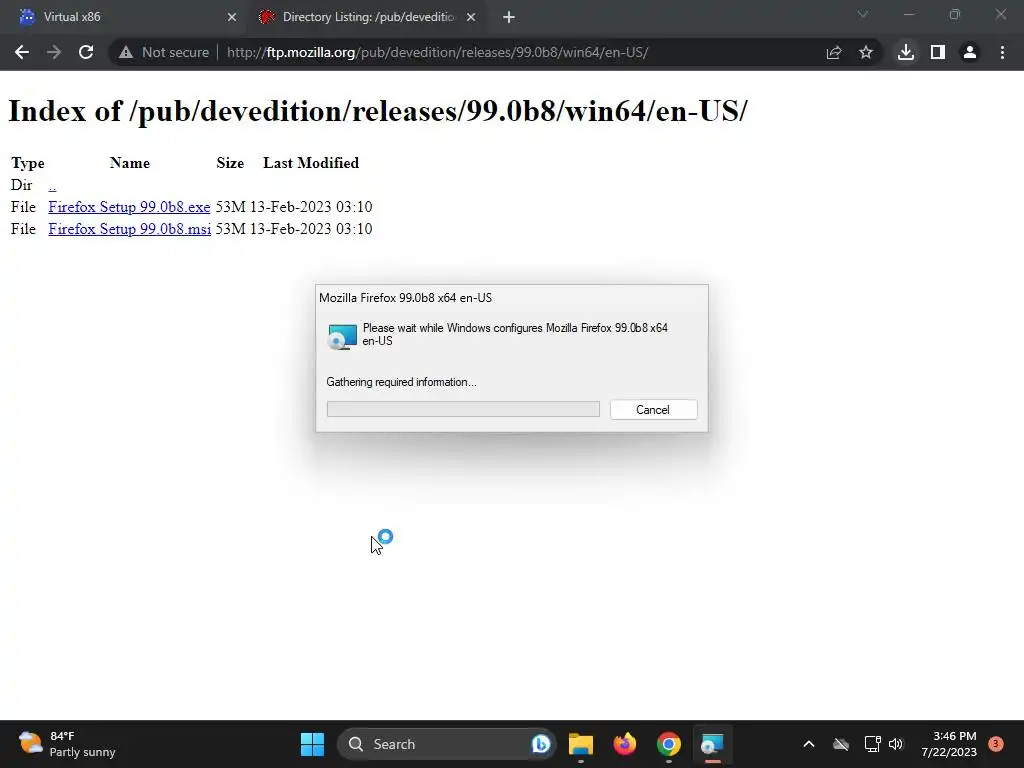Viewport: 1024px width, 768px height.
Task: Open File Explorer from taskbar
Action: coord(581,744)
